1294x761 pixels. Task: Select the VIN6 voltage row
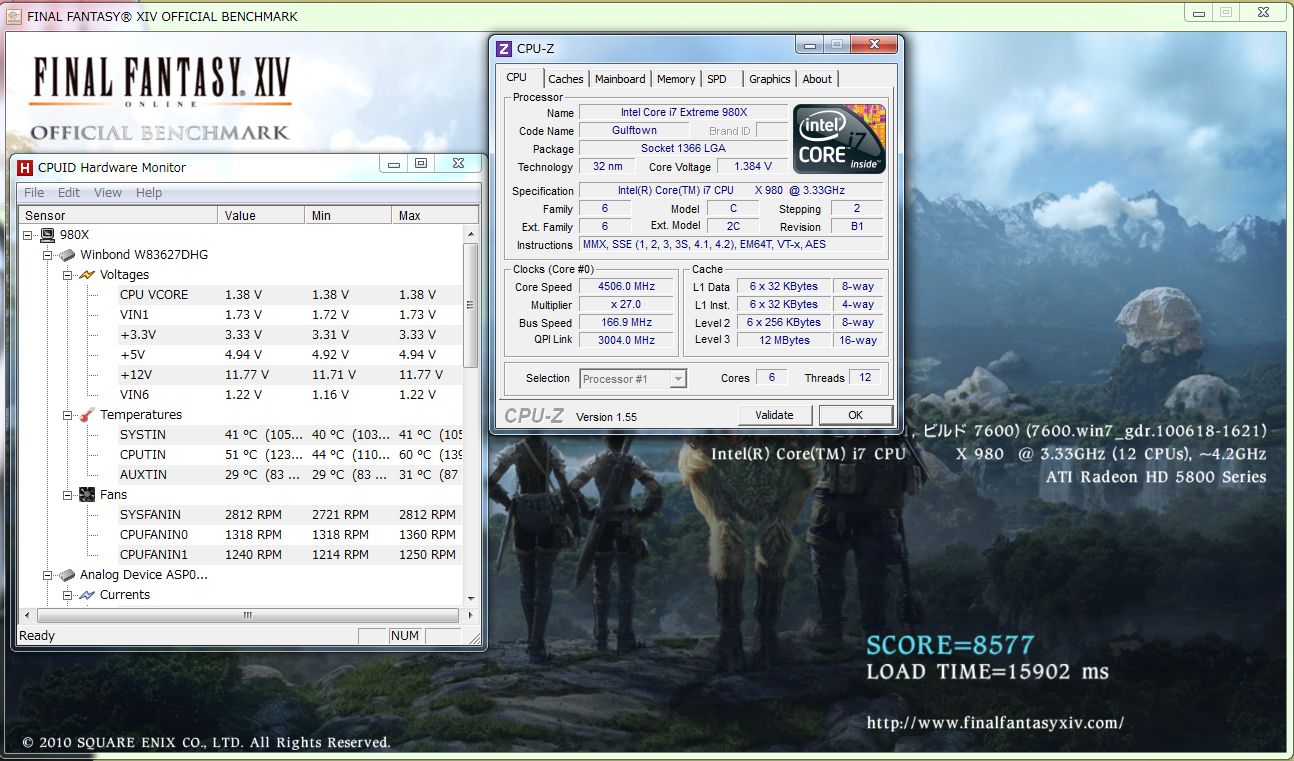click(290, 395)
